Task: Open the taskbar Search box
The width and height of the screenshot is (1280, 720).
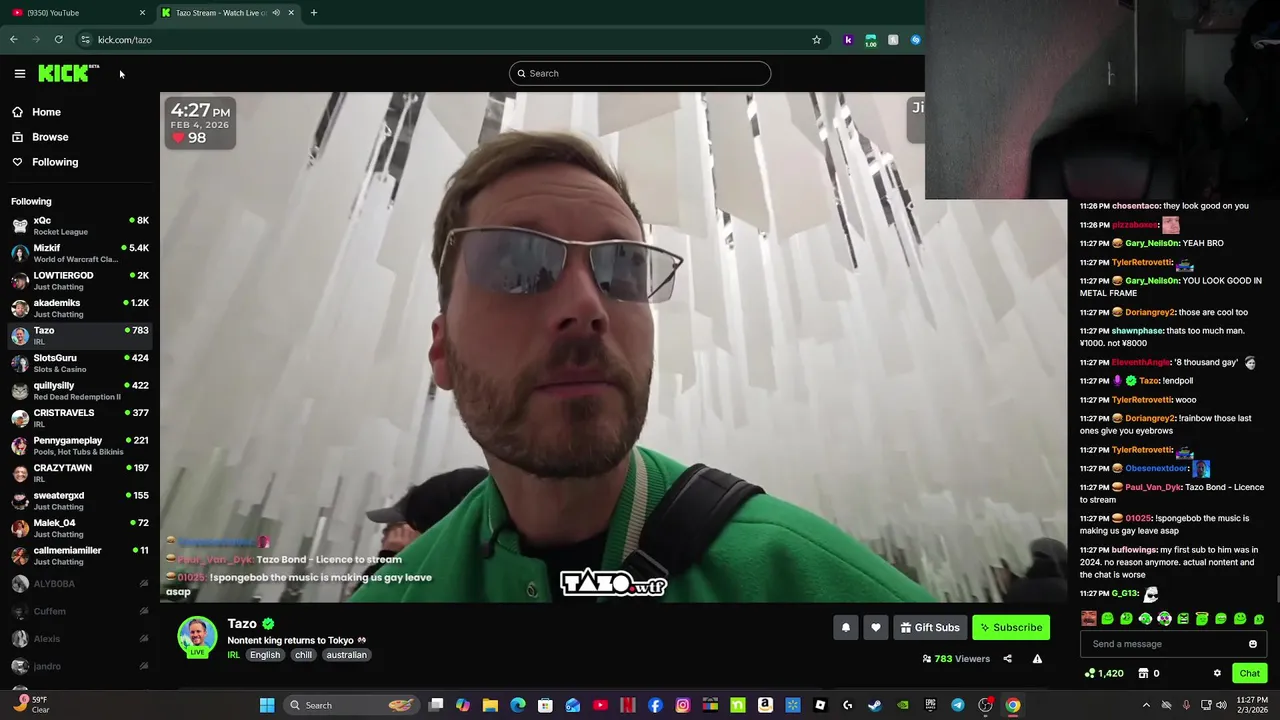Action: coord(350,705)
